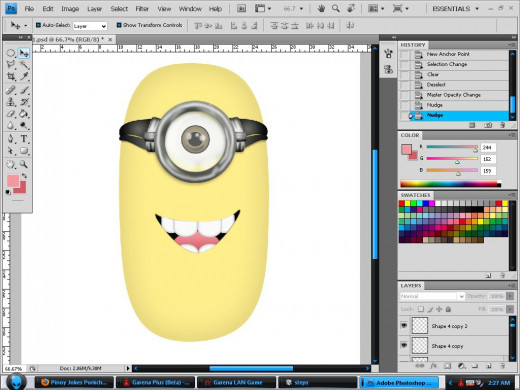Select the Rounded Rectangle shape tool
The height and width of the screenshot is (390, 520).
tap(24, 151)
